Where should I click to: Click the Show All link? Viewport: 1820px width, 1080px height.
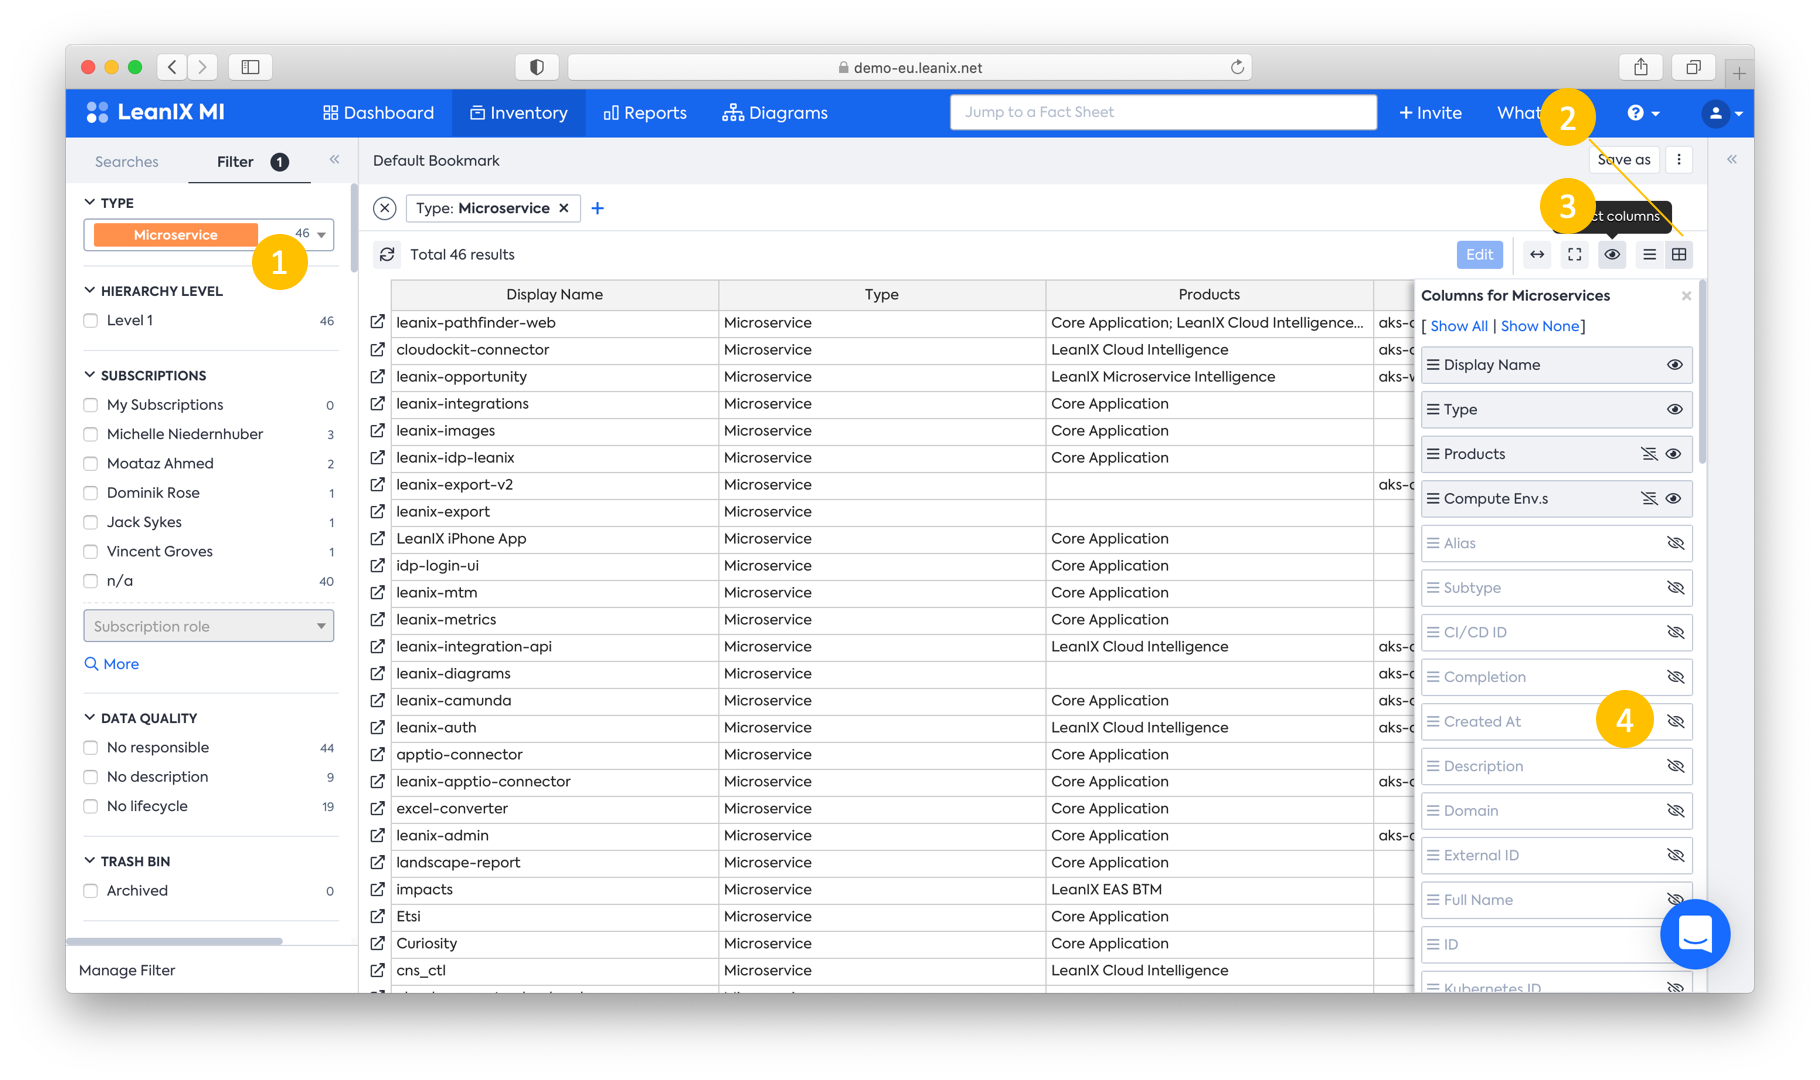tap(1459, 326)
